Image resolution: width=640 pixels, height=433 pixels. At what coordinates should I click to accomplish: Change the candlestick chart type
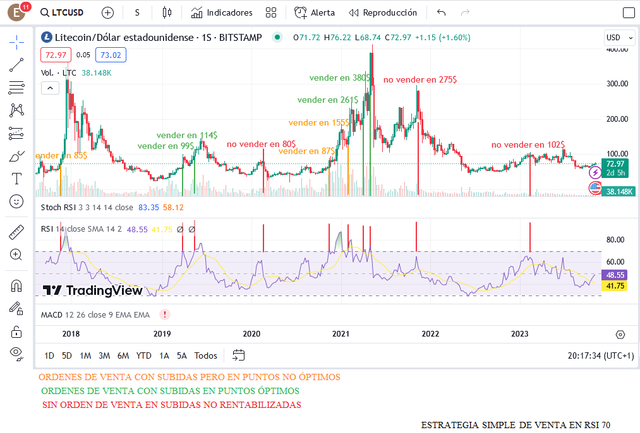[167, 13]
